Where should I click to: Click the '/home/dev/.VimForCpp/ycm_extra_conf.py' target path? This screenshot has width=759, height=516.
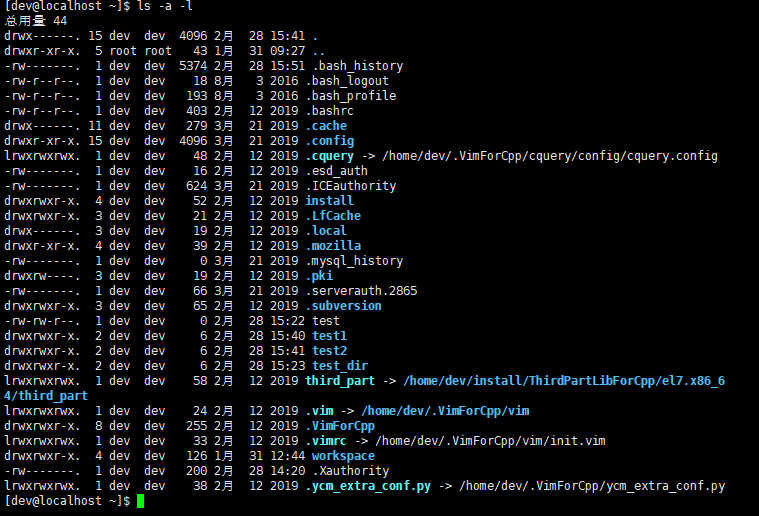tap(592, 486)
